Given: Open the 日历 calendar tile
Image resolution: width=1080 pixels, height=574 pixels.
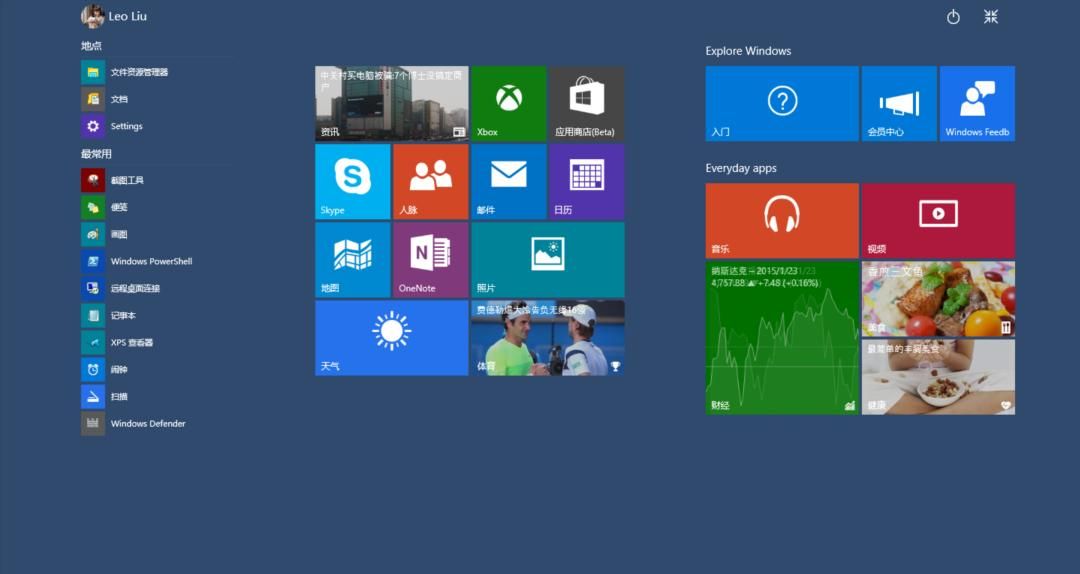Looking at the screenshot, I should [586, 181].
